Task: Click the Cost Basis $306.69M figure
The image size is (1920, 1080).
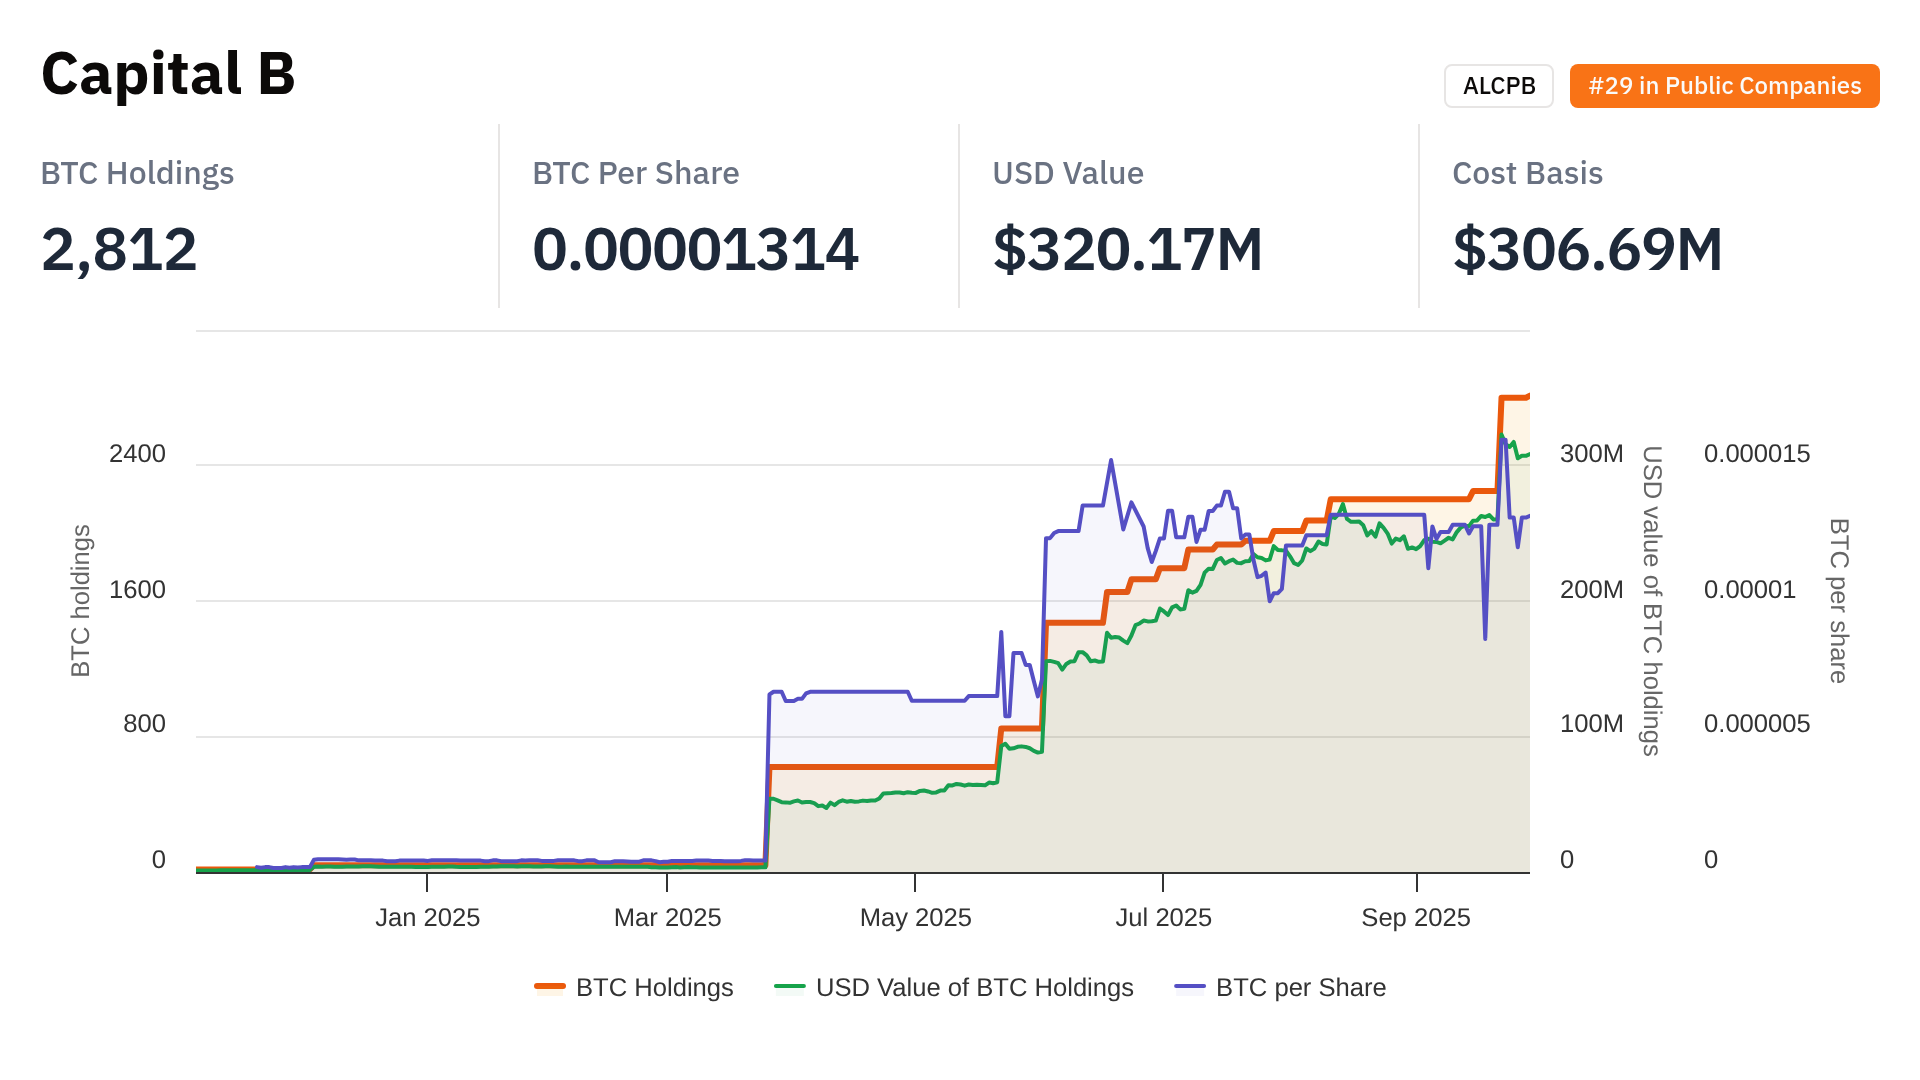Action: pyautogui.click(x=1587, y=249)
